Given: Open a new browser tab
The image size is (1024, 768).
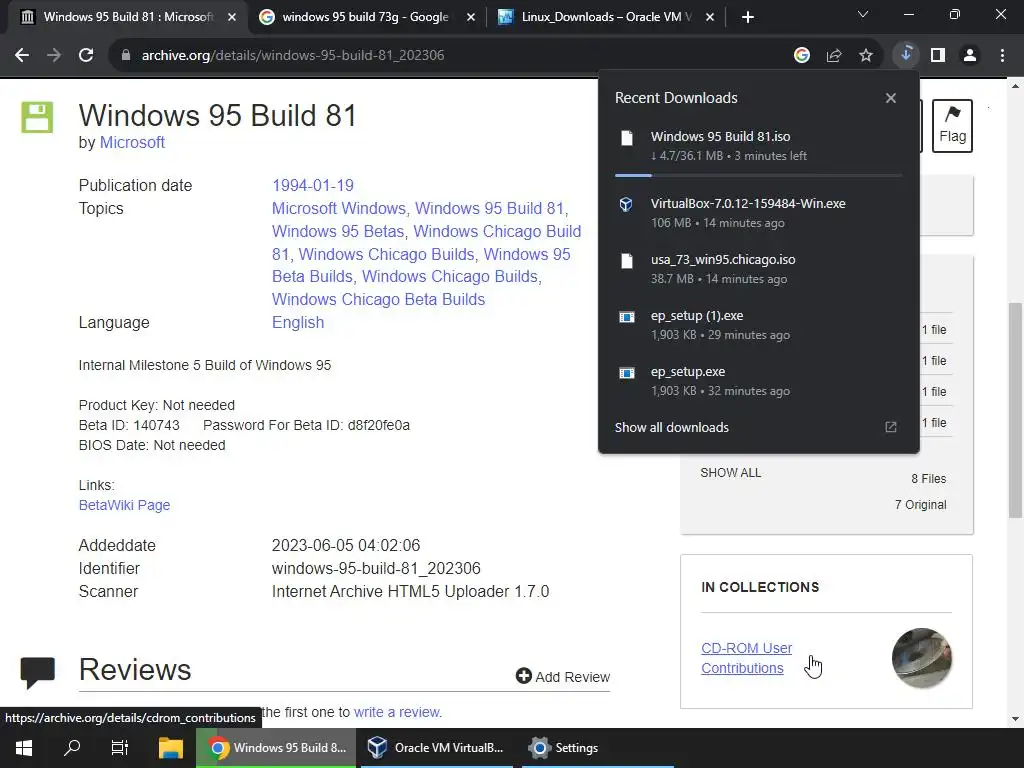Looking at the screenshot, I should coord(748,17).
